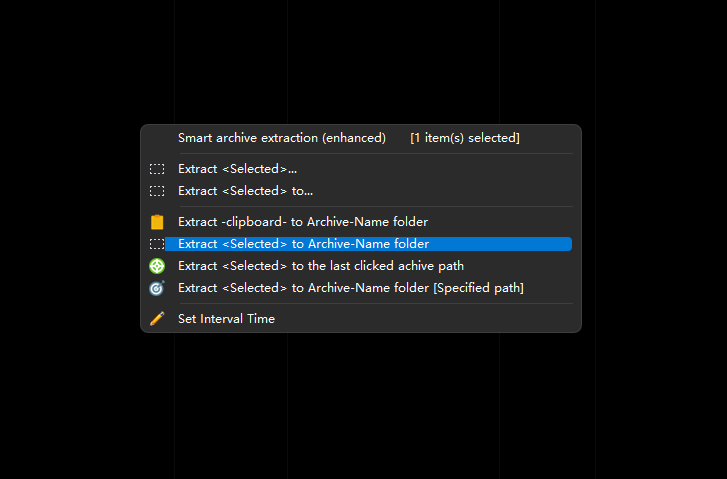
Task: Run highlighted 'Extract <Selected> to Archive-Name folder'
Action: coord(303,244)
